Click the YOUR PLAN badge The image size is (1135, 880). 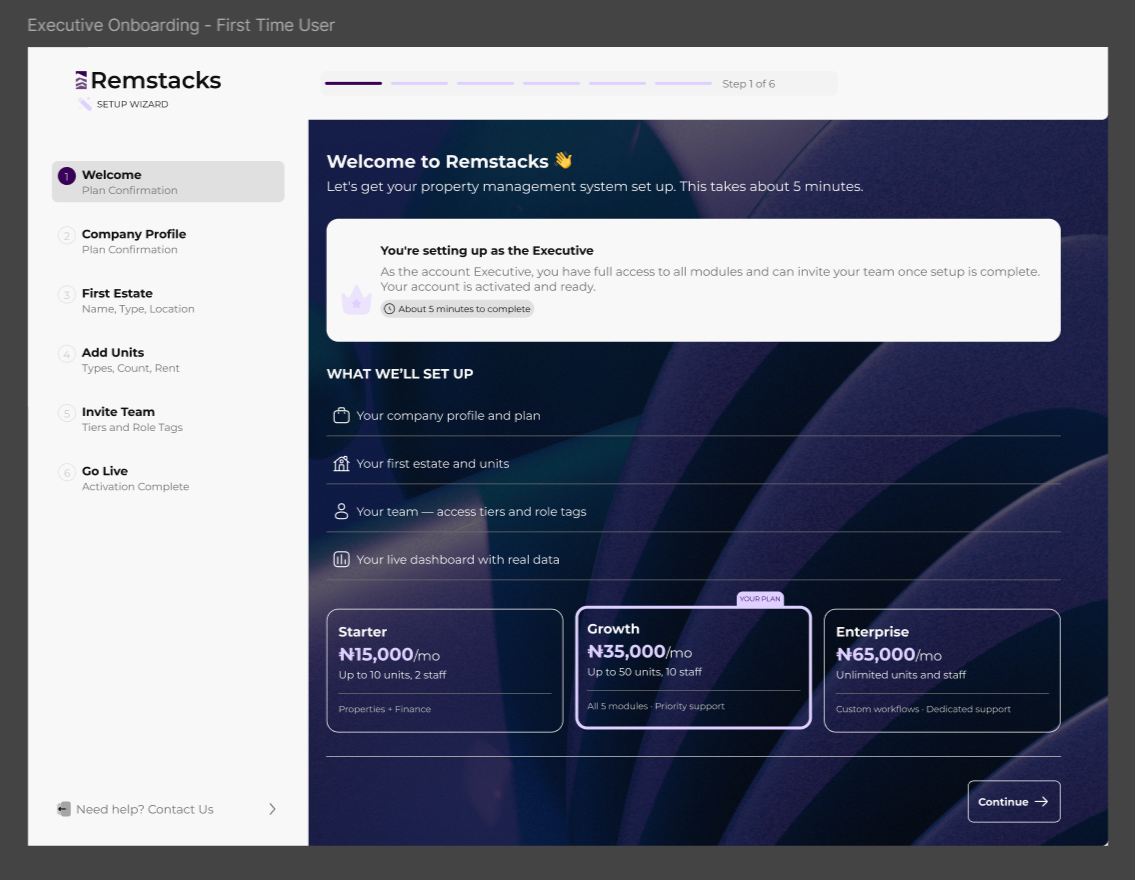(x=760, y=598)
